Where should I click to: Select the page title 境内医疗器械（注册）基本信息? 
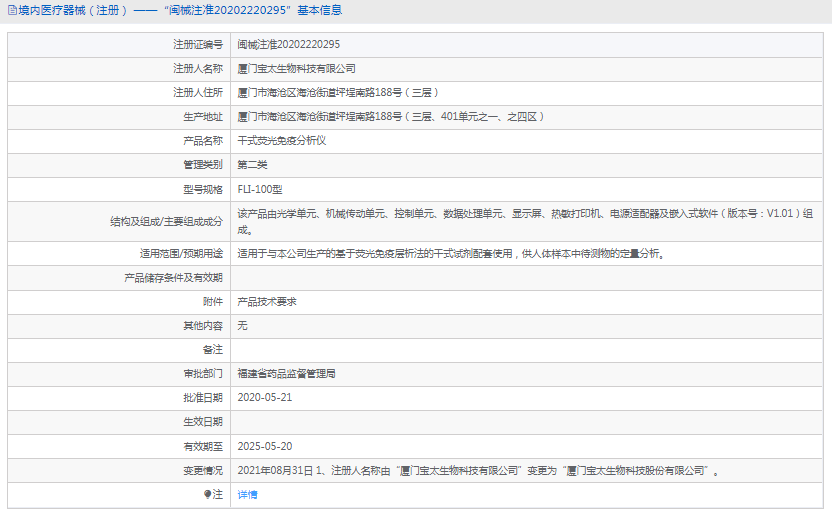[x=180, y=10]
